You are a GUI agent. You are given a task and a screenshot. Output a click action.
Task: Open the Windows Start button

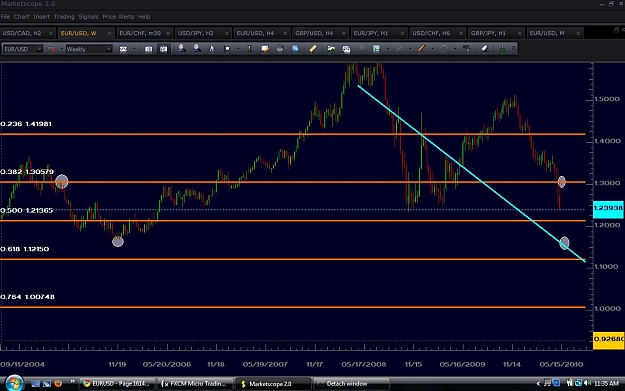pos(14,383)
